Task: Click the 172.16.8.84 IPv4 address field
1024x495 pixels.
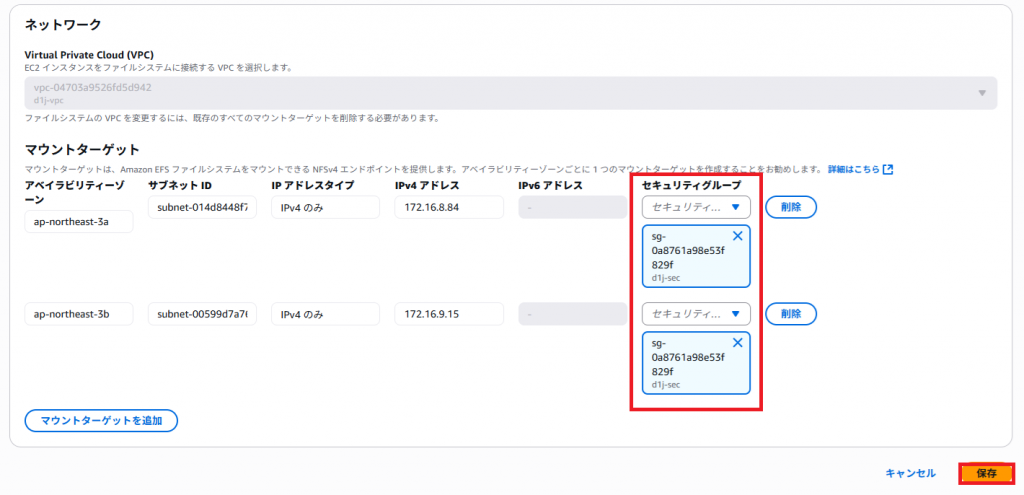Action: tap(448, 207)
